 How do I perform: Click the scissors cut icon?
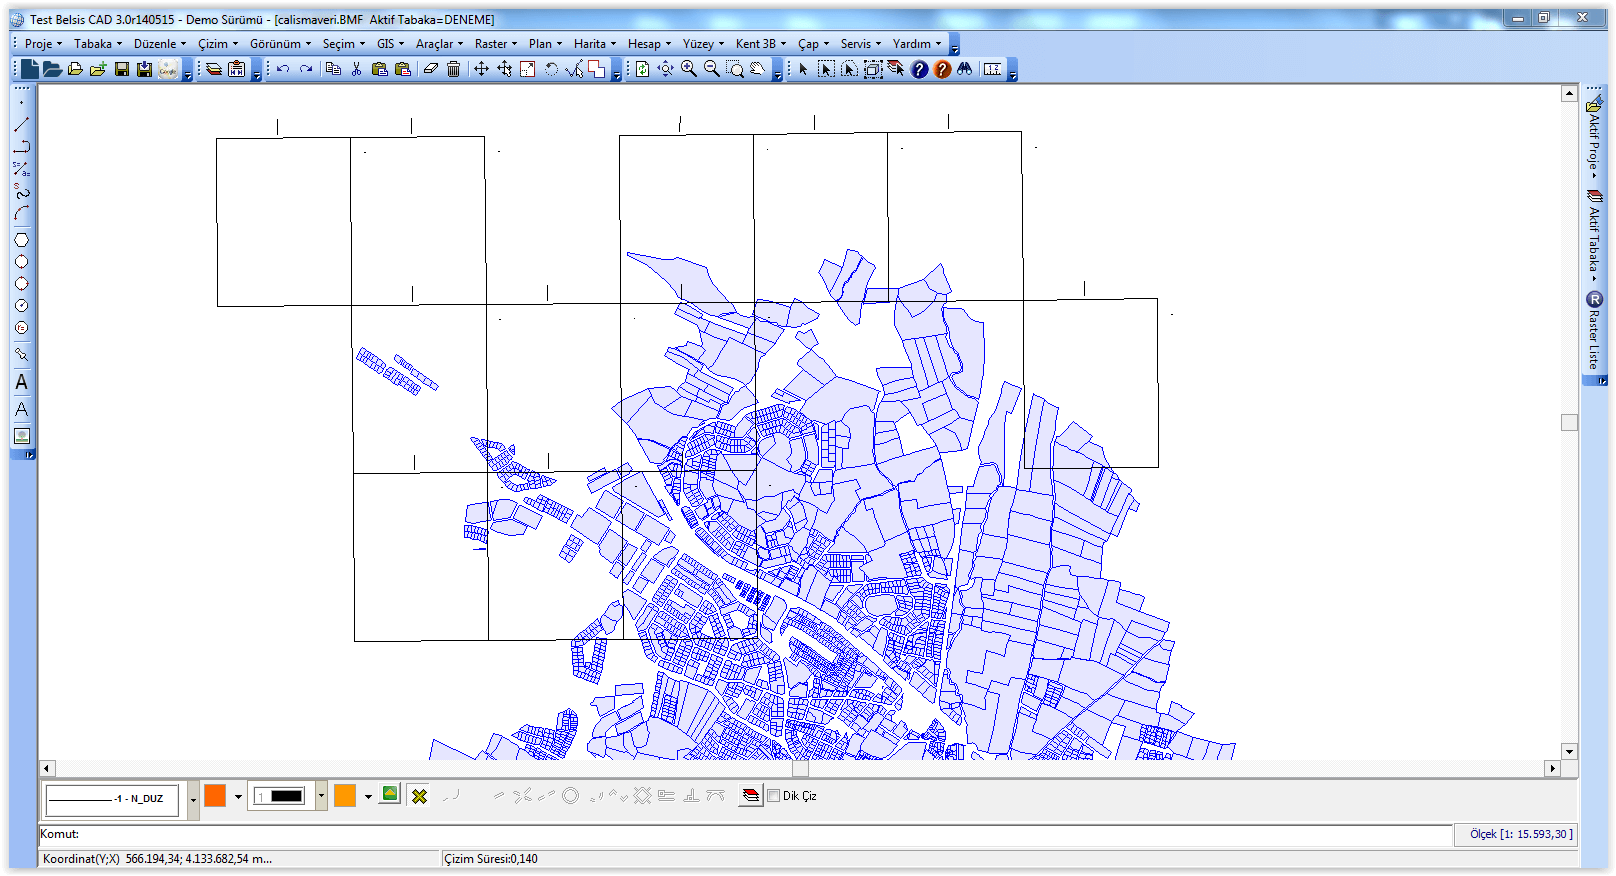[356, 69]
